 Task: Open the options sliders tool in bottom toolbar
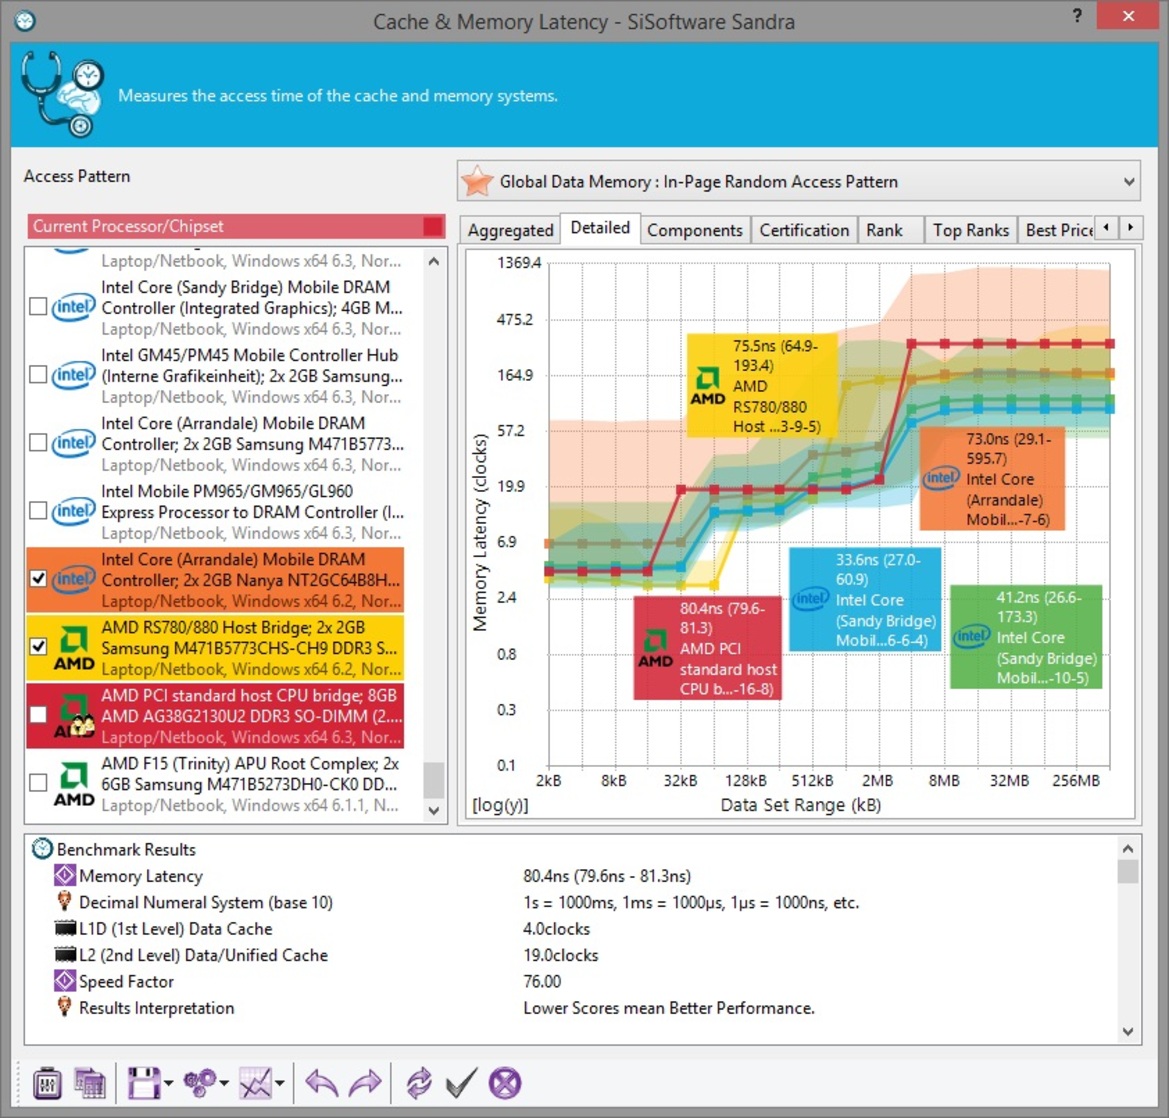(x=48, y=1083)
